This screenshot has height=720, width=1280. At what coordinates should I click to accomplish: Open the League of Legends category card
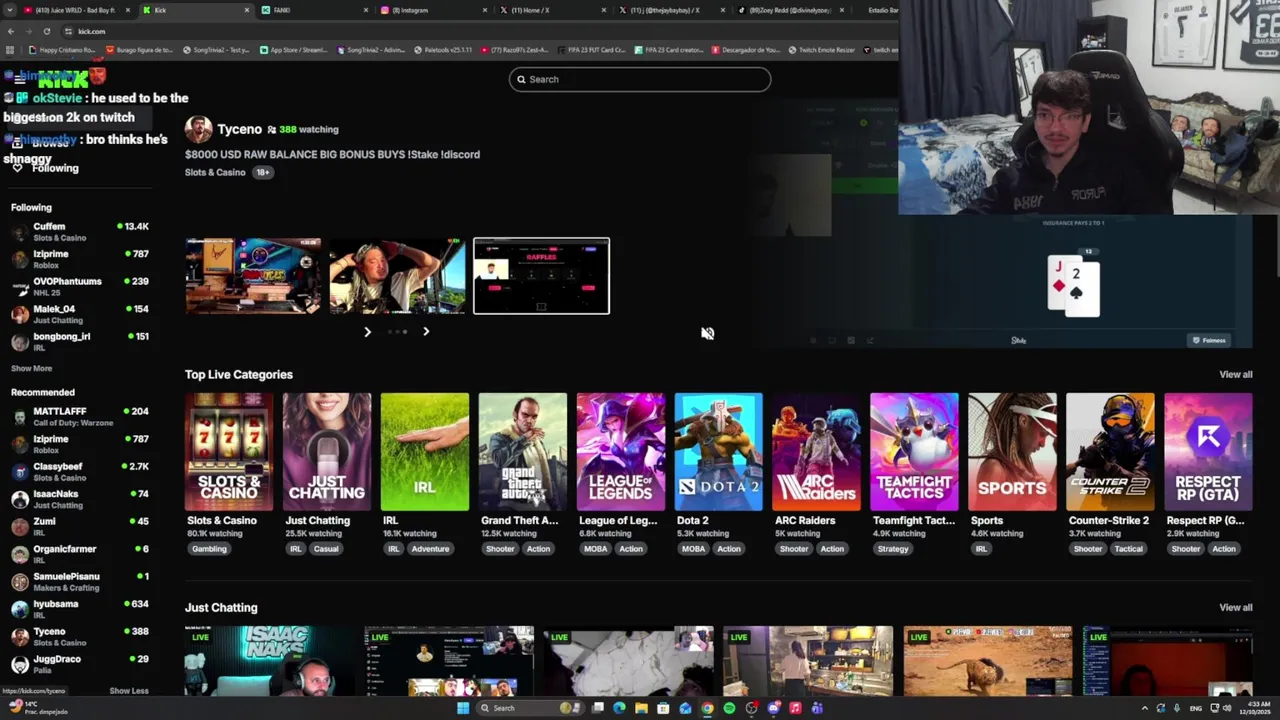click(x=621, y=452)
